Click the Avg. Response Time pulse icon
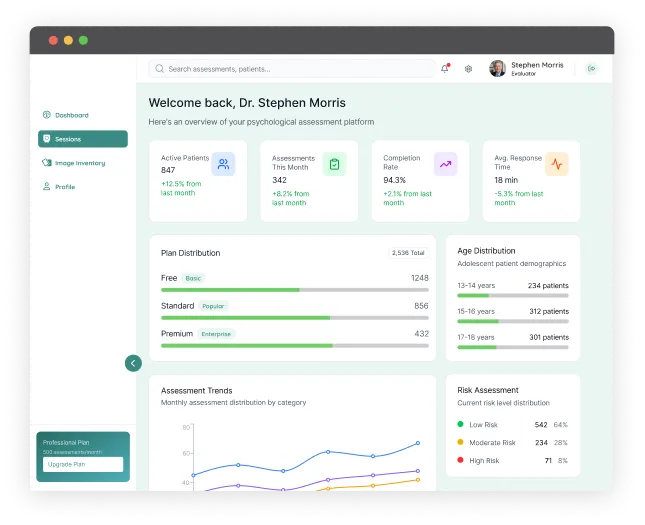This screenshot has height=525, width=645. tap(556, 164)
